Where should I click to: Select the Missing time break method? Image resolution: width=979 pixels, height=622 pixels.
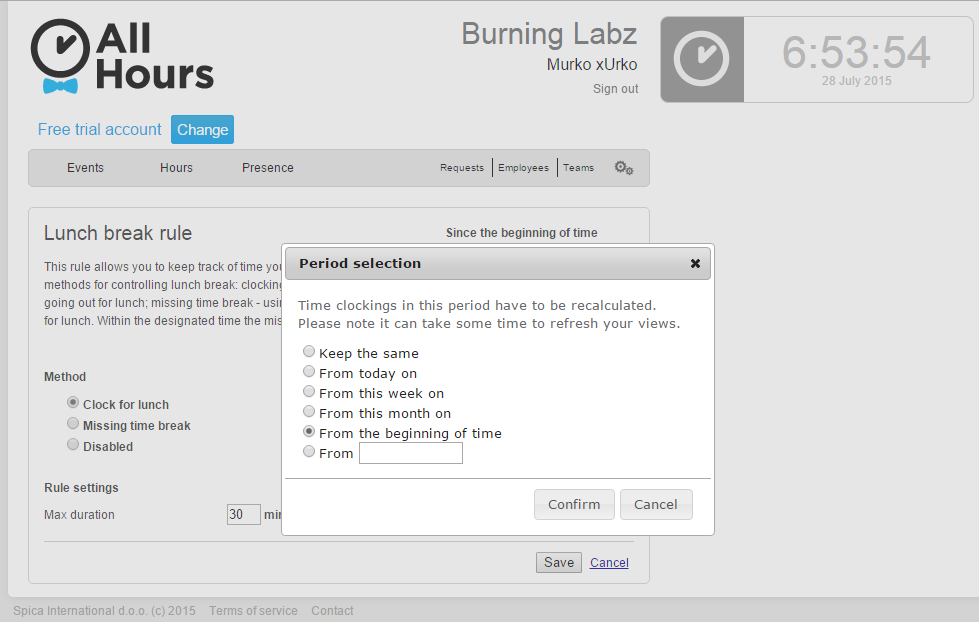(x=73, y=424)
